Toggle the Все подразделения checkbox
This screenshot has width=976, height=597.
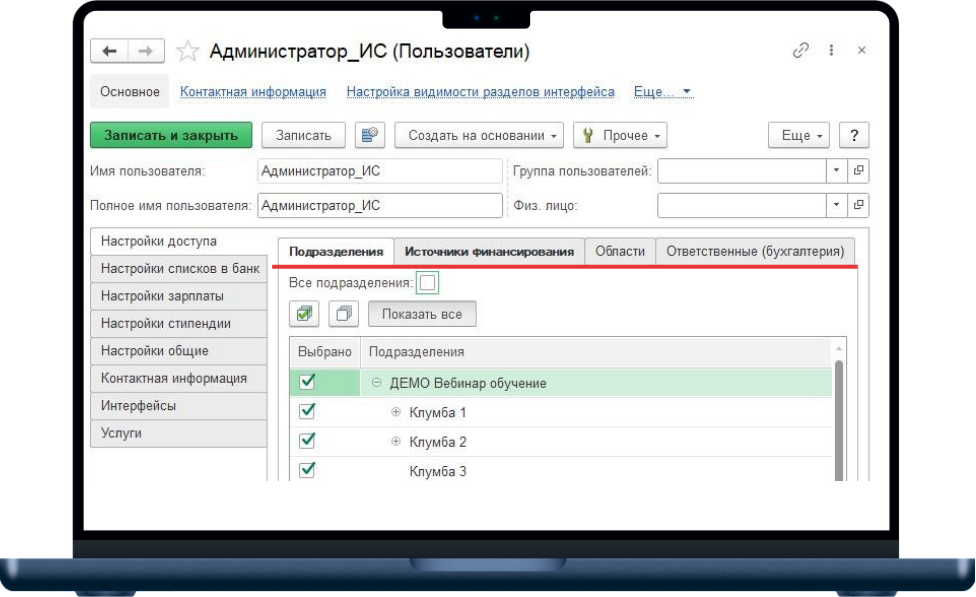[427, 284]
